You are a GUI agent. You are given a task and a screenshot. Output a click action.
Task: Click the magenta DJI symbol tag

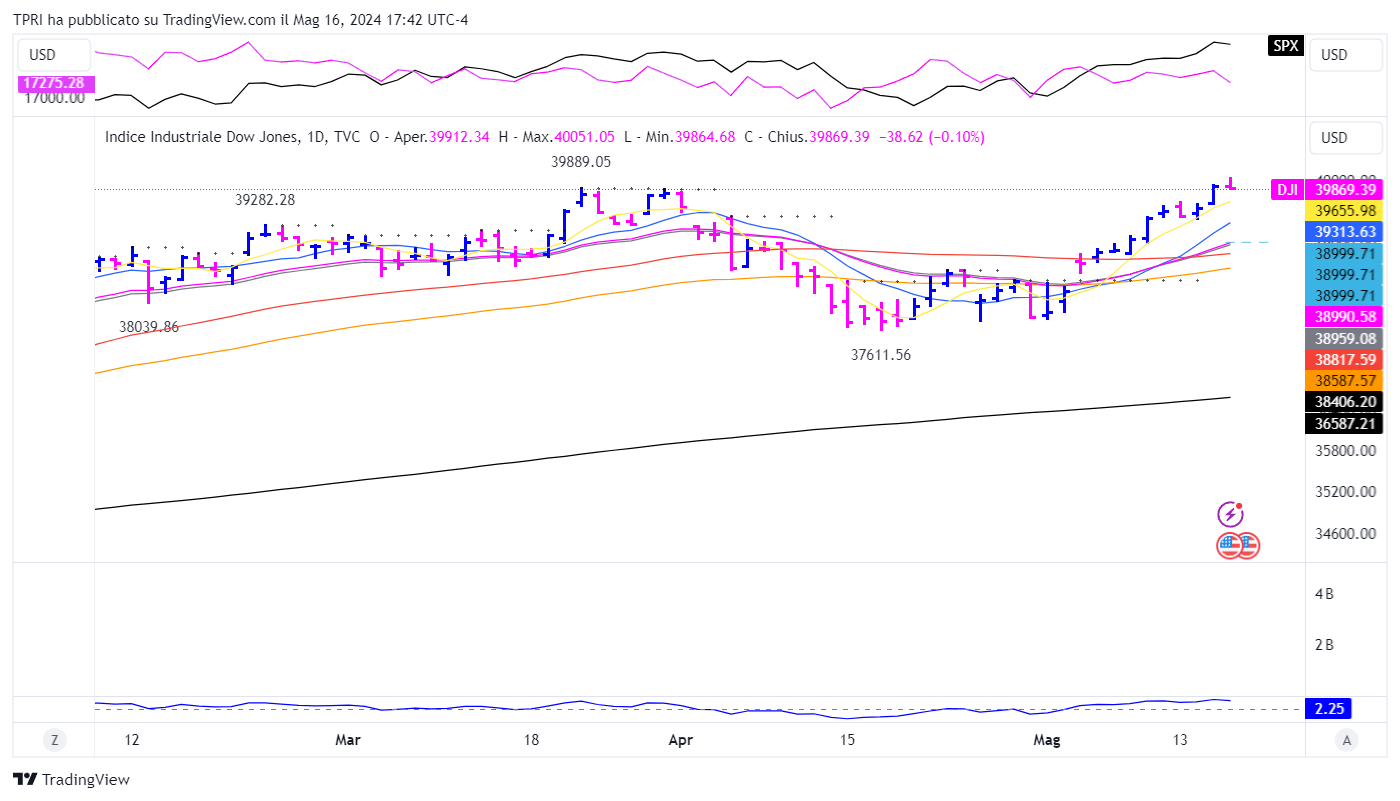click(x=1286, y=189)
